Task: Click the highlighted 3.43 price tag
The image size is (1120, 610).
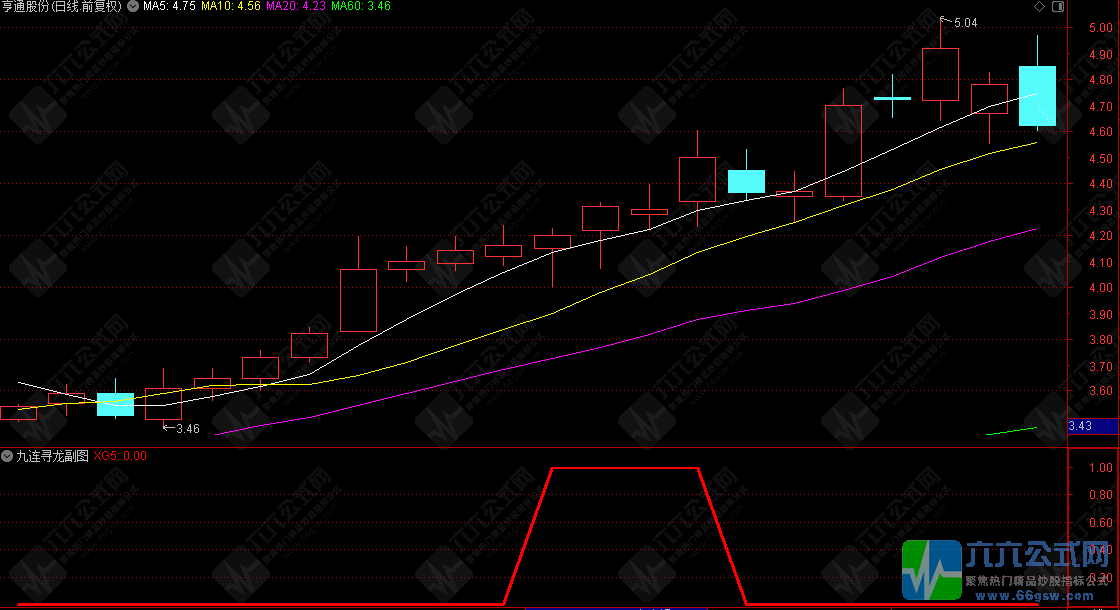Action: point(1093,426)
